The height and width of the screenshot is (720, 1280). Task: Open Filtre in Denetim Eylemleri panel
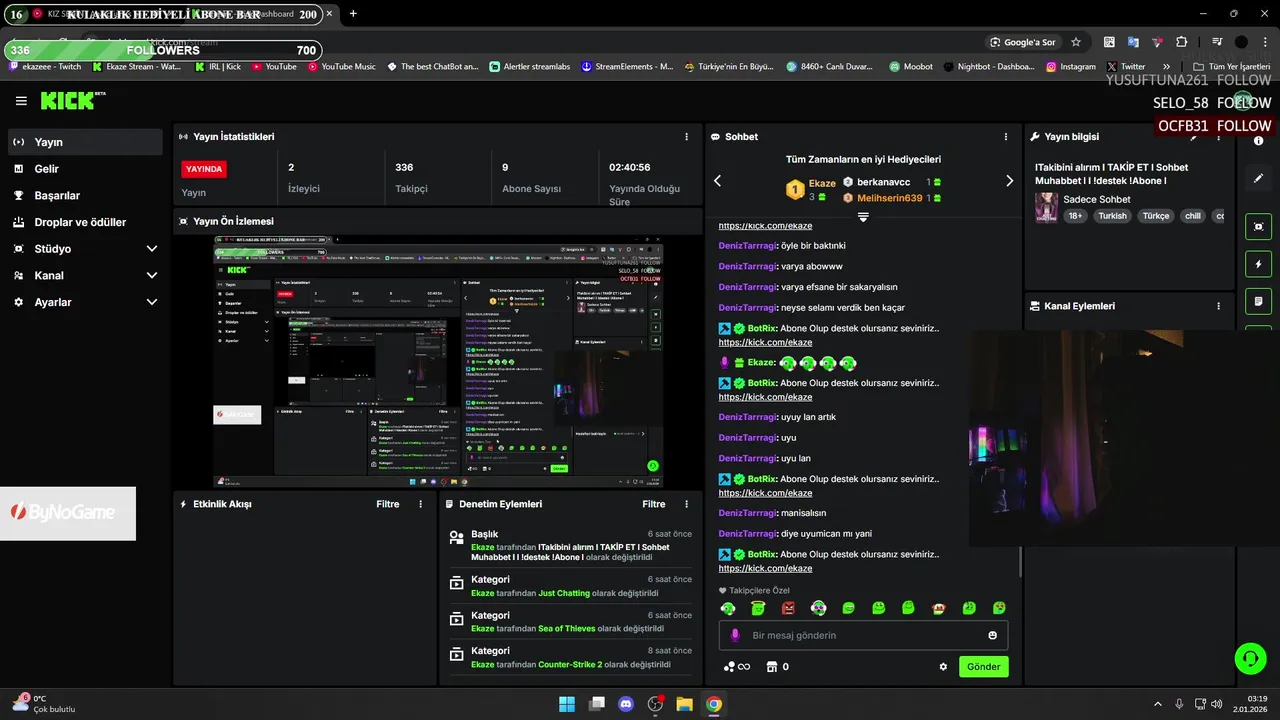coord(654,504)
